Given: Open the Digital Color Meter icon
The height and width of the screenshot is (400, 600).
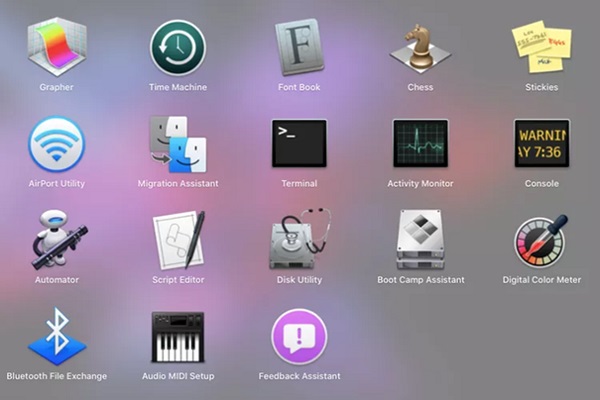Looking at the screenshot, I should click(541, 240).
